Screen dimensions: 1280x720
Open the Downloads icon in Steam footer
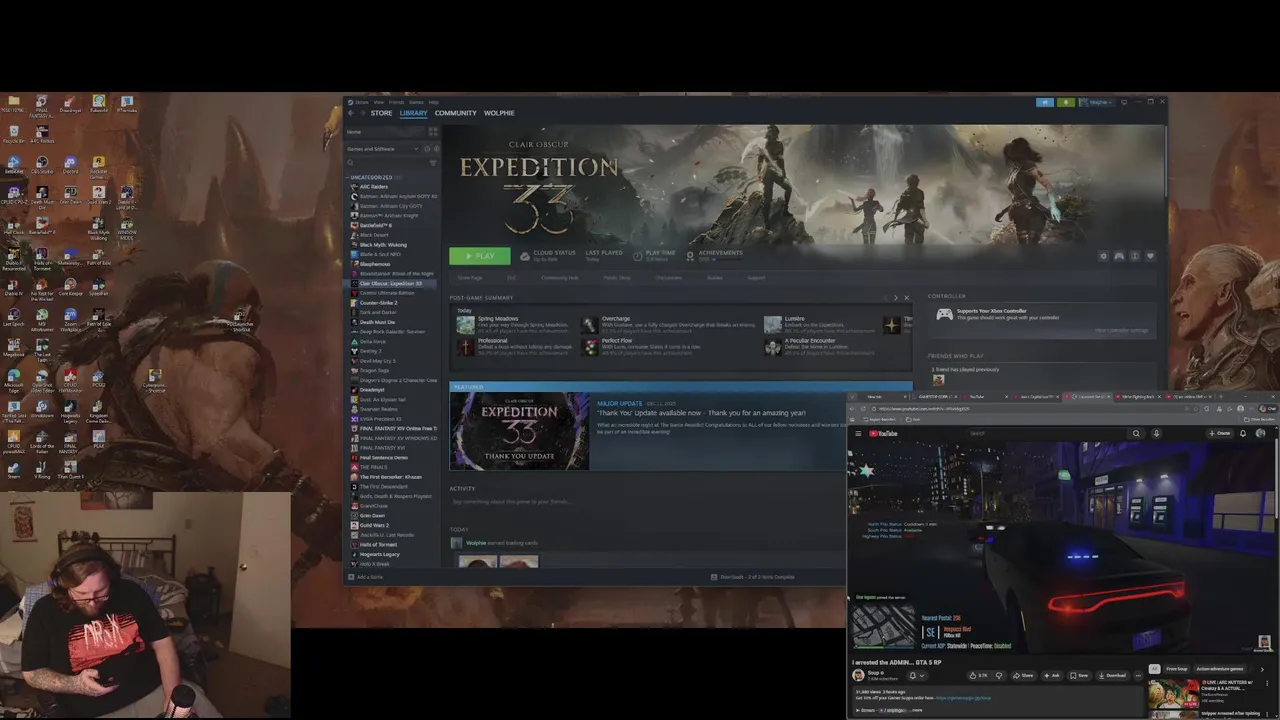[x=714, y=577]
